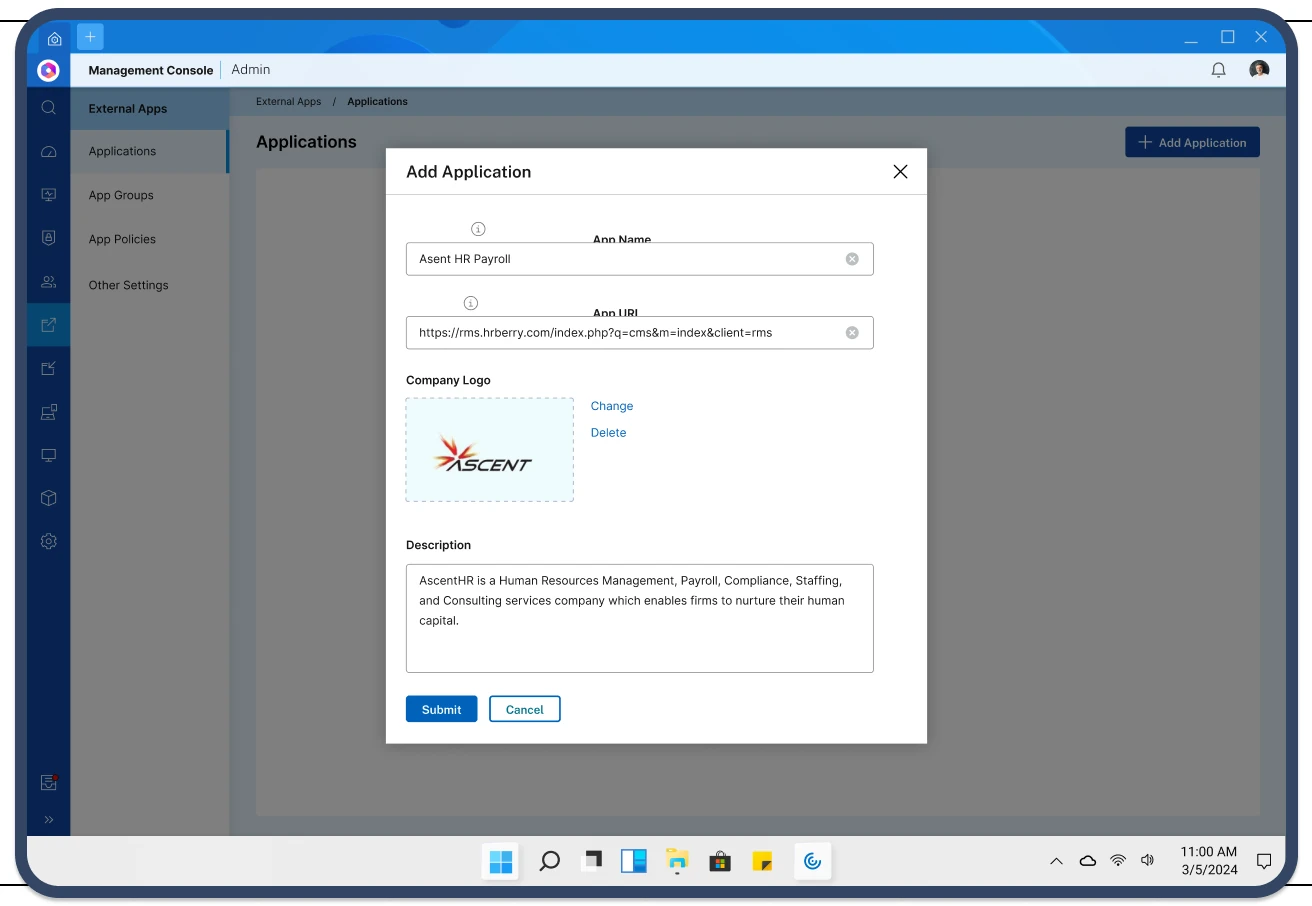Show hidden system tray icons
Viewport: 1312px width, 906px height.
pos(1056,861)
